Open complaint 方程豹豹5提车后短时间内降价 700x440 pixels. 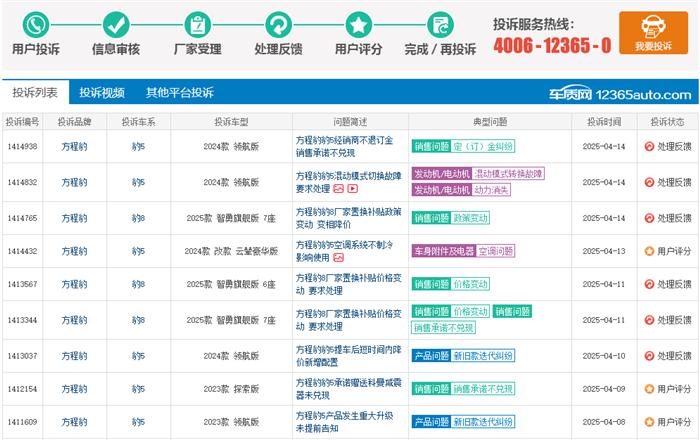click(x=348, y=356)
